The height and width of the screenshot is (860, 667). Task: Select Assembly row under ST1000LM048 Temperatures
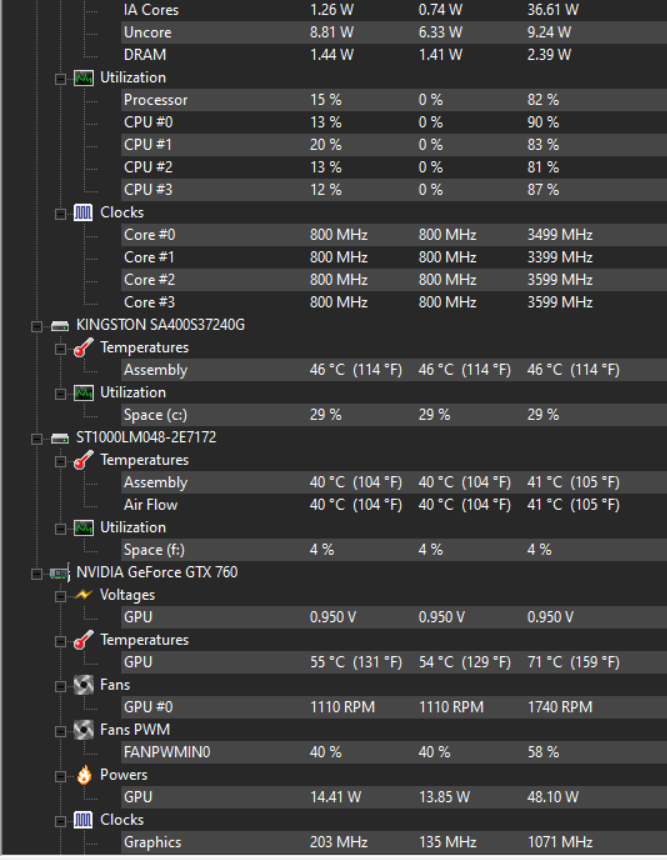(x=394, y=483)
